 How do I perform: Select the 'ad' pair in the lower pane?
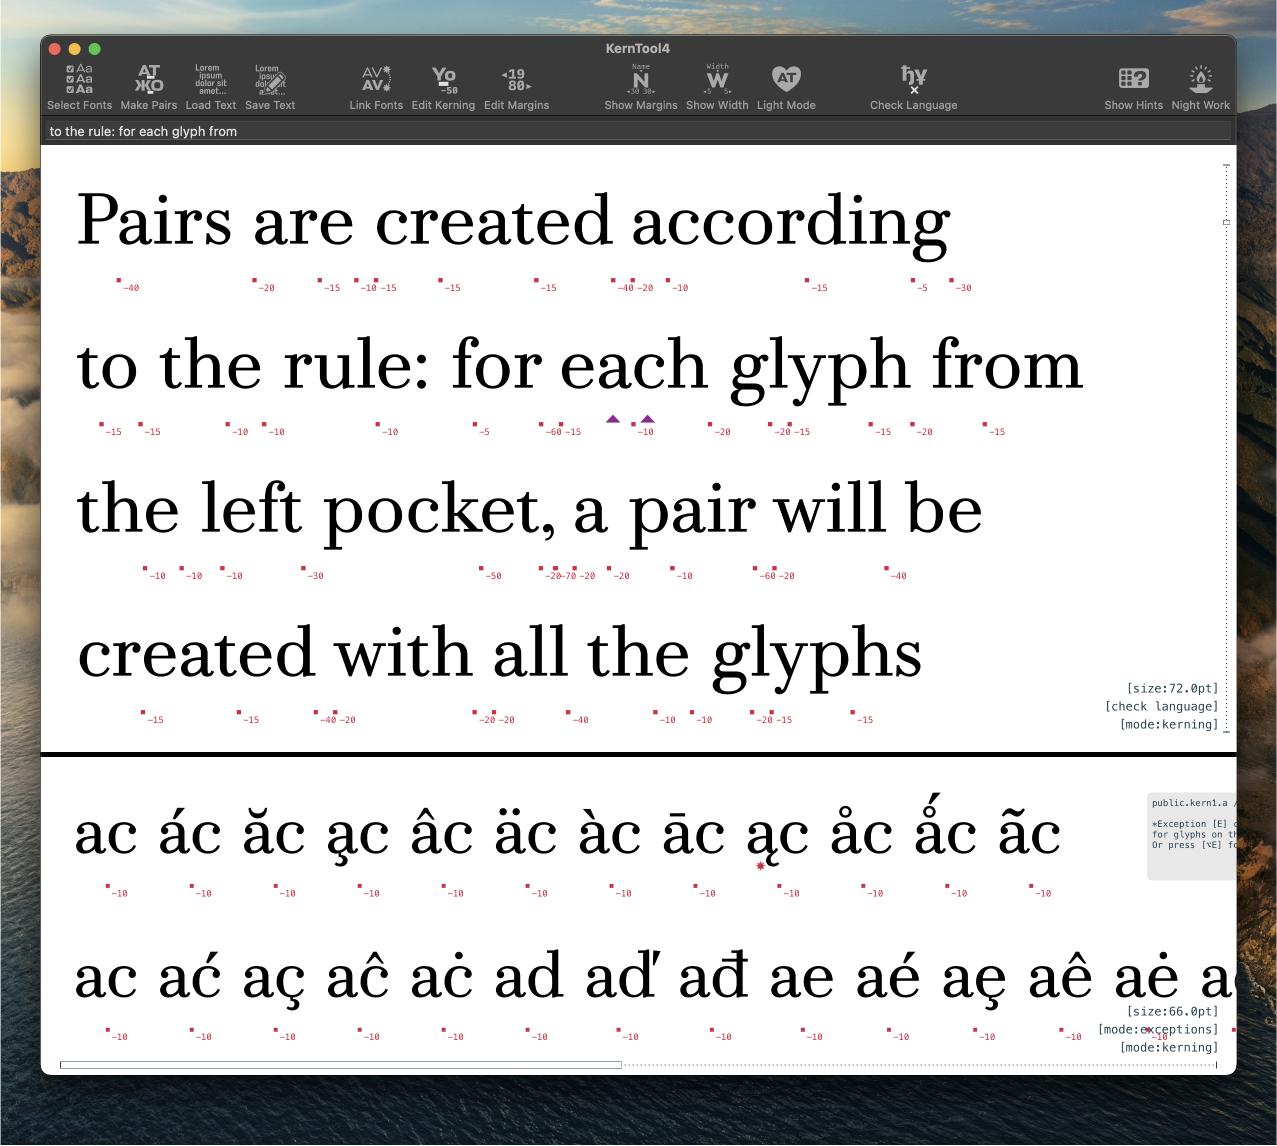click(529, 975)
